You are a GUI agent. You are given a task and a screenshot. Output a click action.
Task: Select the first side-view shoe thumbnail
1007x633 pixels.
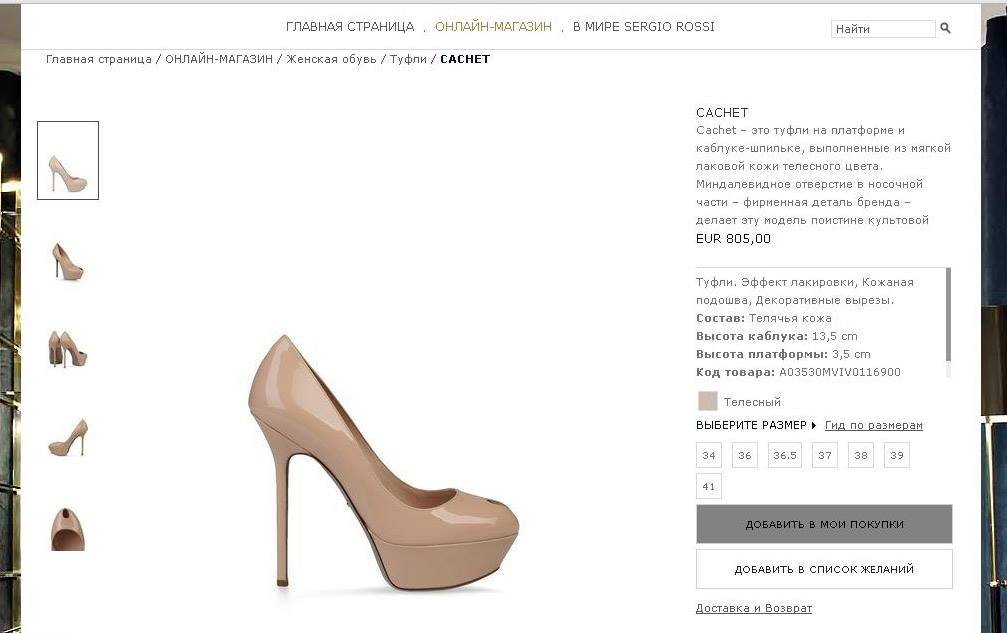pyautogui.click(x=68, y=161)
